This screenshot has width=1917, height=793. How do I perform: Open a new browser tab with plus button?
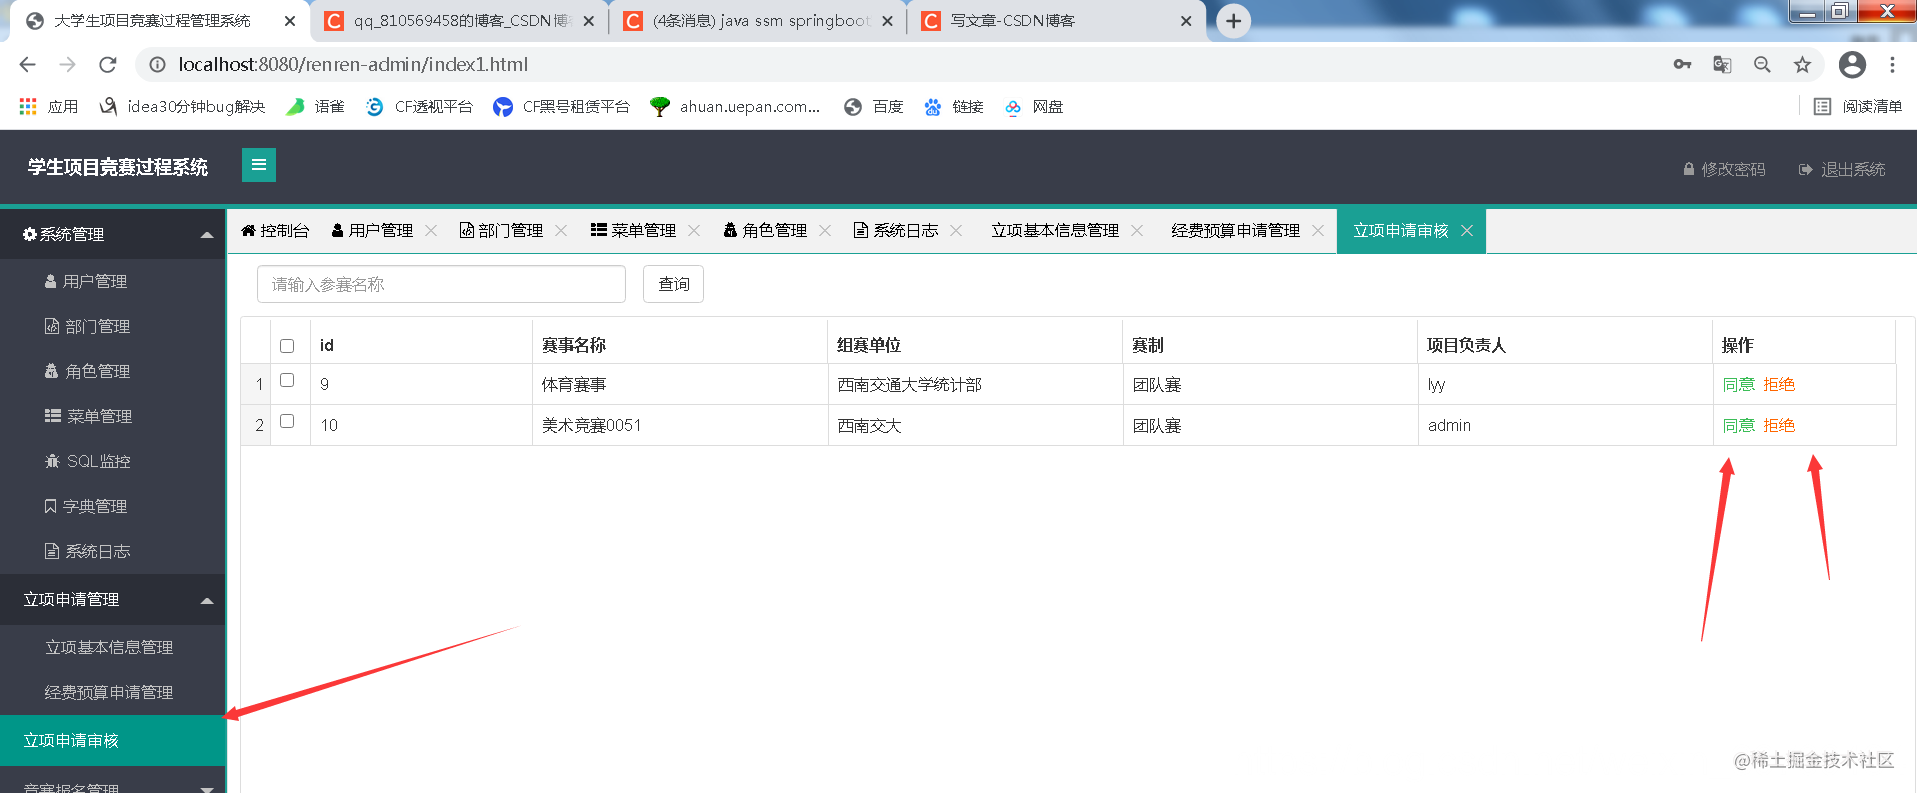pyautogui.click(x=1234, y=21)
